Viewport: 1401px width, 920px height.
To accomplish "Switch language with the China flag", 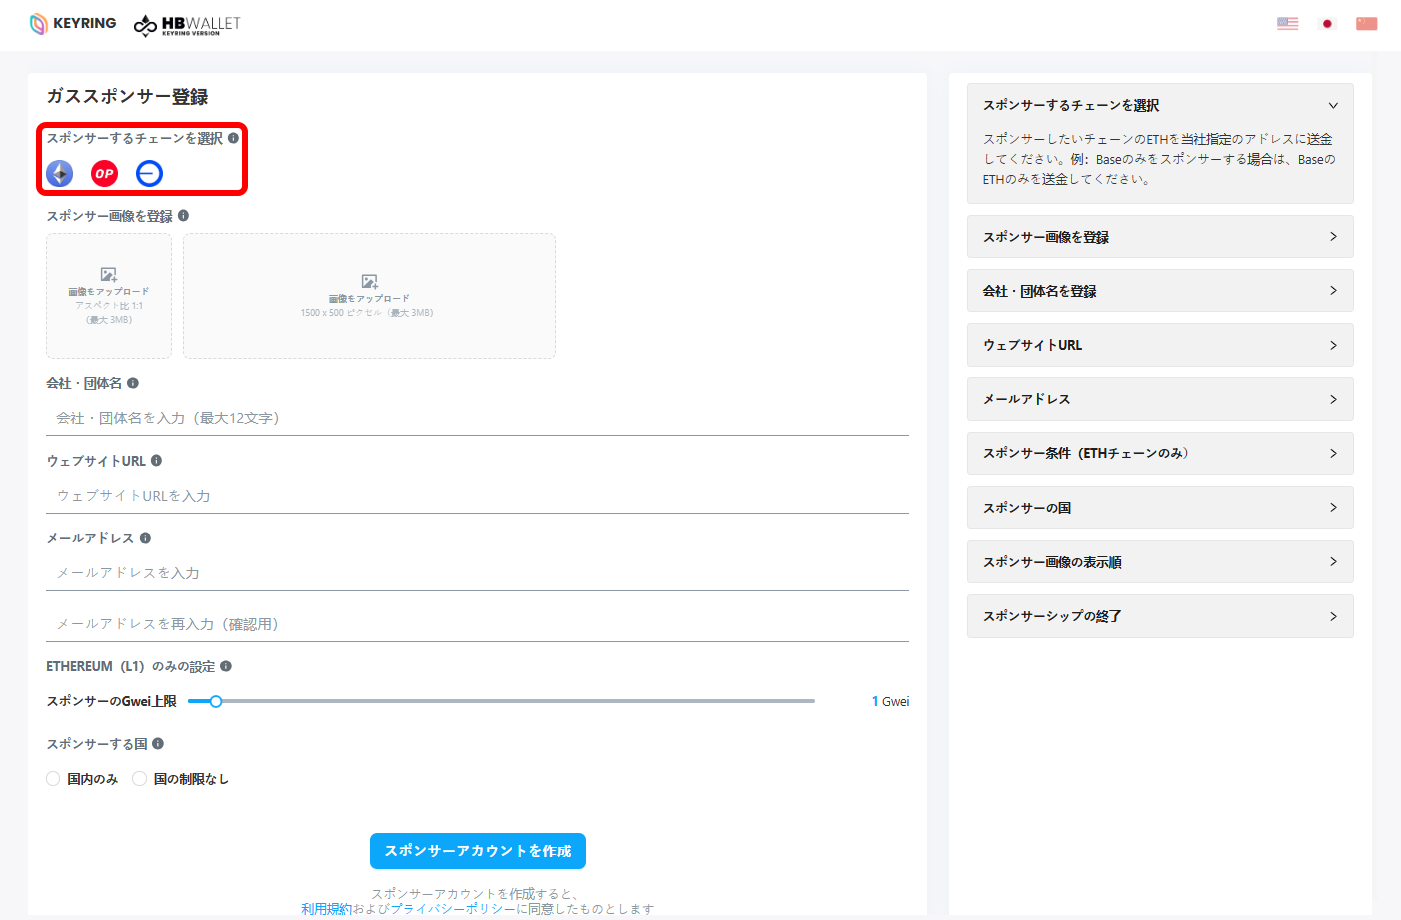I will pos(1366,24).
